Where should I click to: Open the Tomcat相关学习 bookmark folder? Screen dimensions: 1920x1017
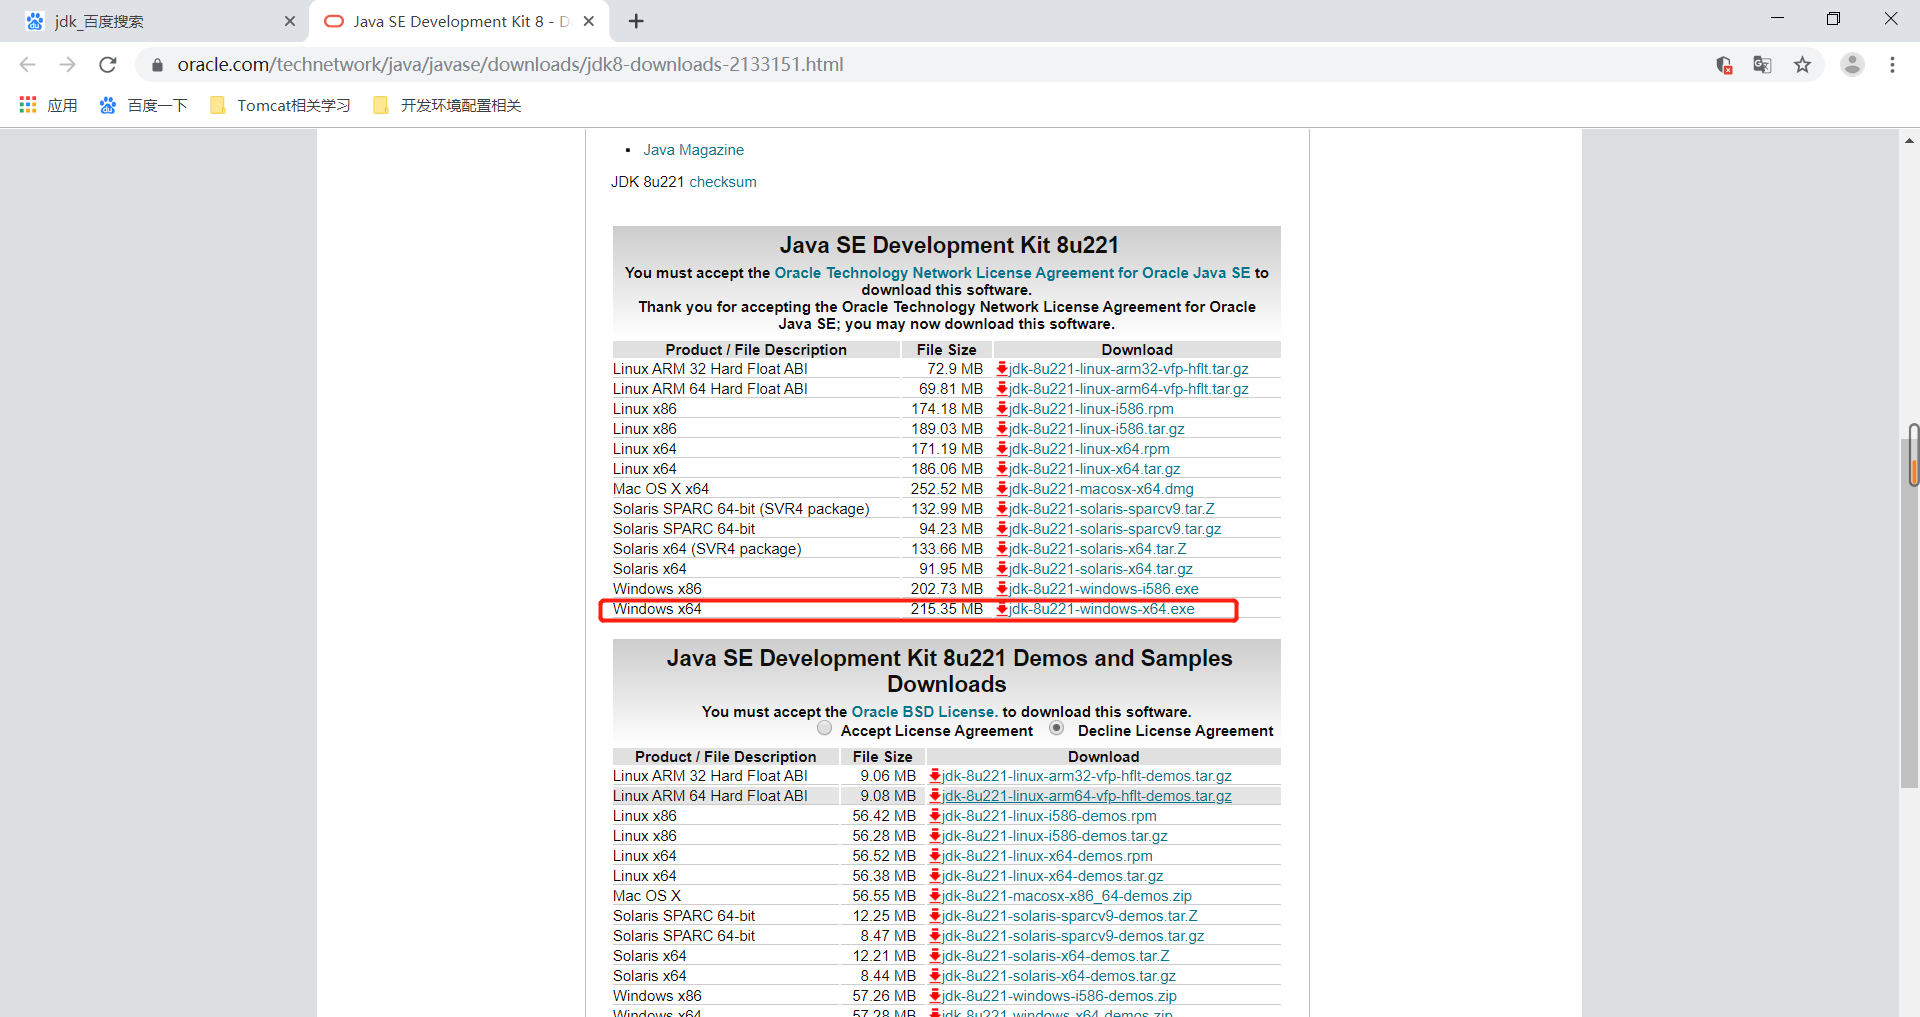click(280, 105)
